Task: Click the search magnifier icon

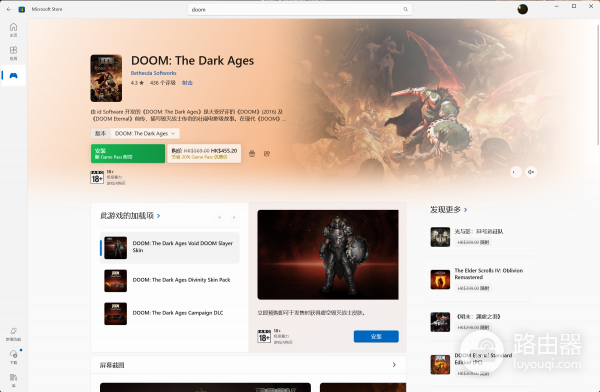Action: pyautogui.click(x=405, y=9)
